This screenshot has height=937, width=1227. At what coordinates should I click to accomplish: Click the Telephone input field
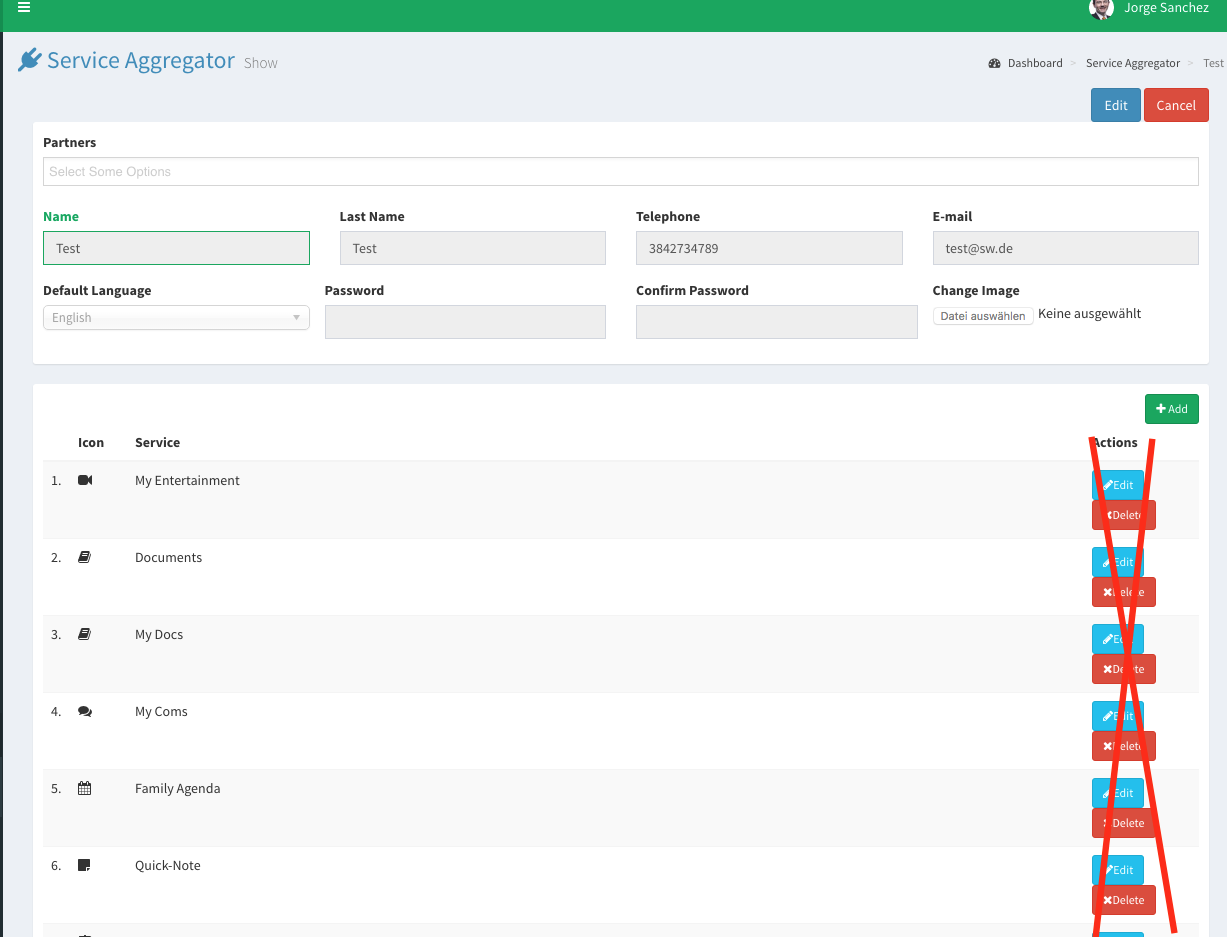[x=769, y=249]
